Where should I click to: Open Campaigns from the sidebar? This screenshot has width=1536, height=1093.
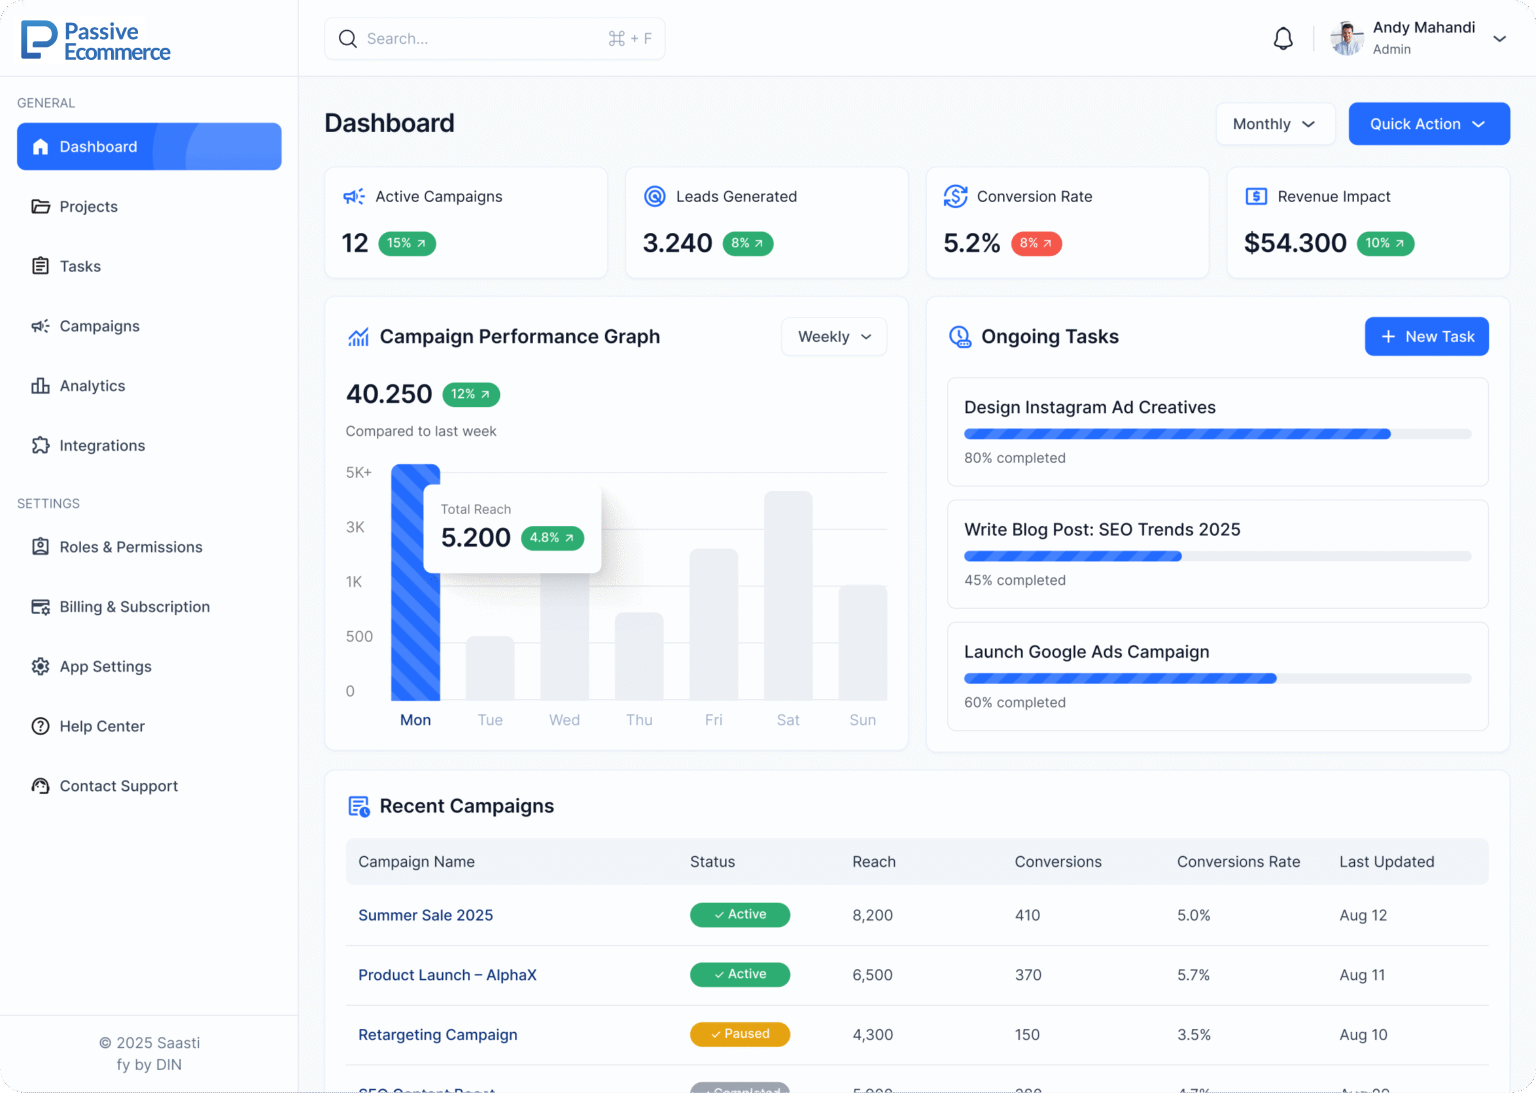click(99, 326)
